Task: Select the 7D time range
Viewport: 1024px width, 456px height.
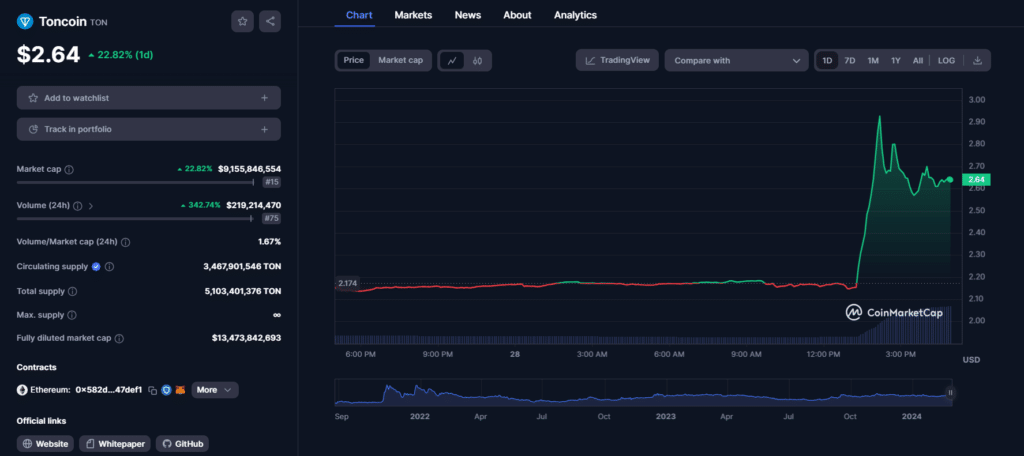Action: click(x=850, y=60)
